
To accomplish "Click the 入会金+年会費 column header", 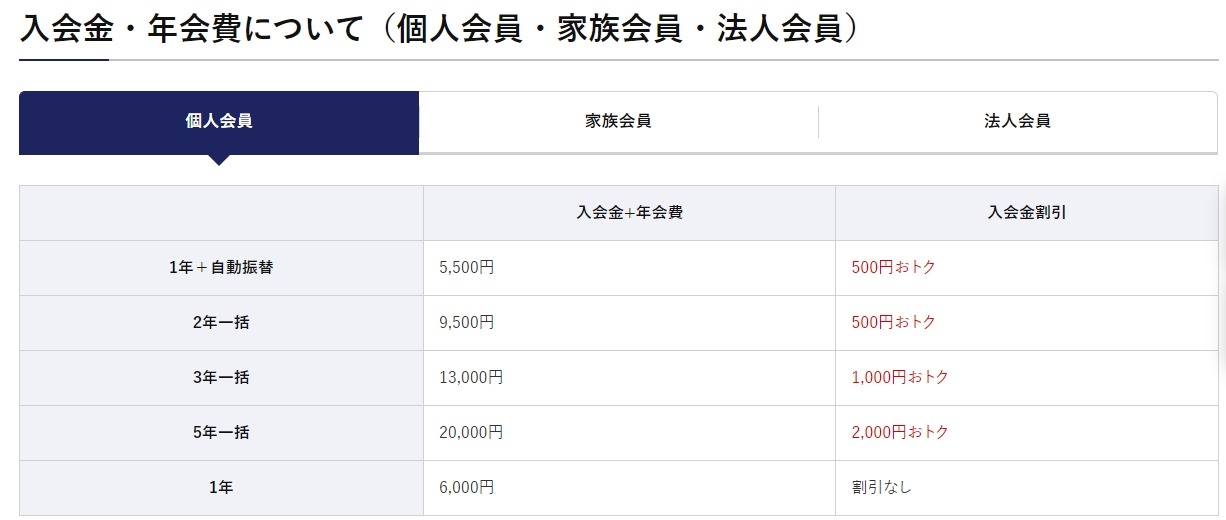I will tap(629, 213).
